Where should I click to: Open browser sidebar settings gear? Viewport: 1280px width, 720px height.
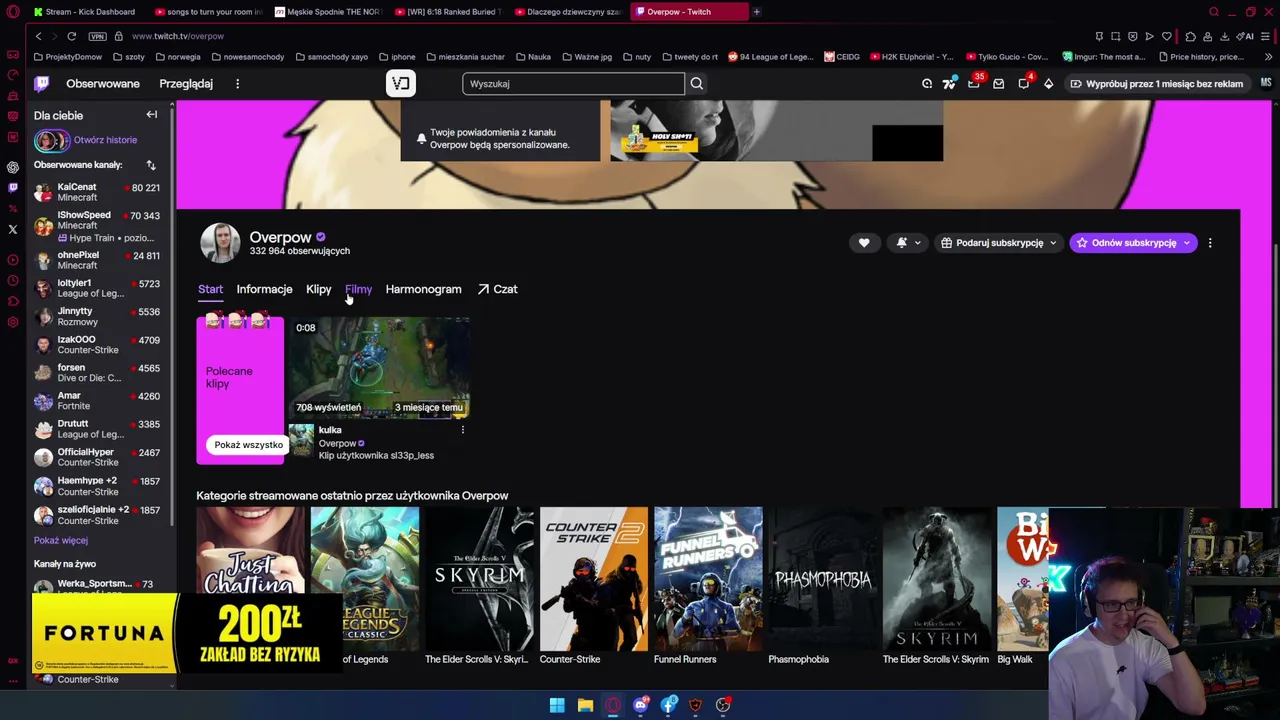coord(12,322)
